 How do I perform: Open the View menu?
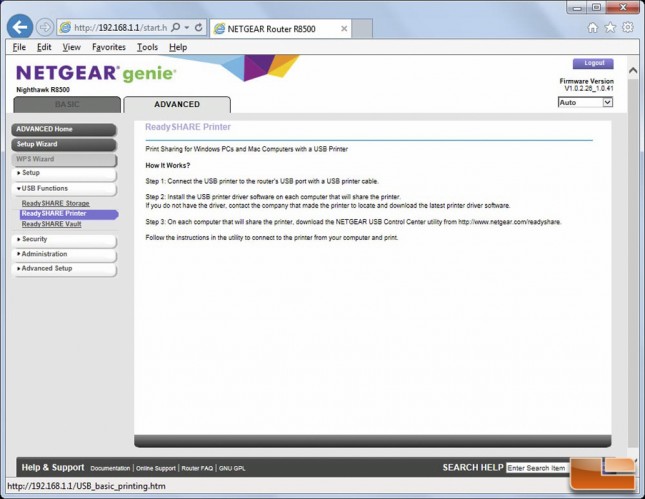coord(71,47)
